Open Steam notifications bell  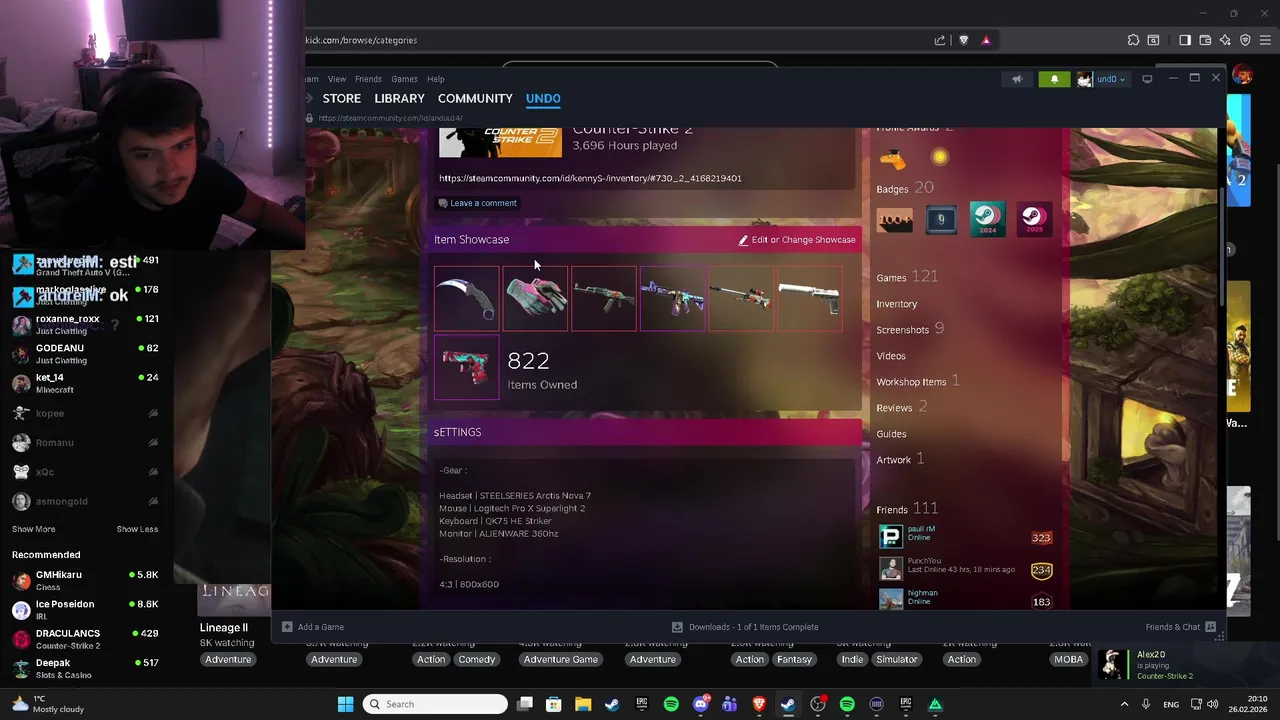[1054, 79]
